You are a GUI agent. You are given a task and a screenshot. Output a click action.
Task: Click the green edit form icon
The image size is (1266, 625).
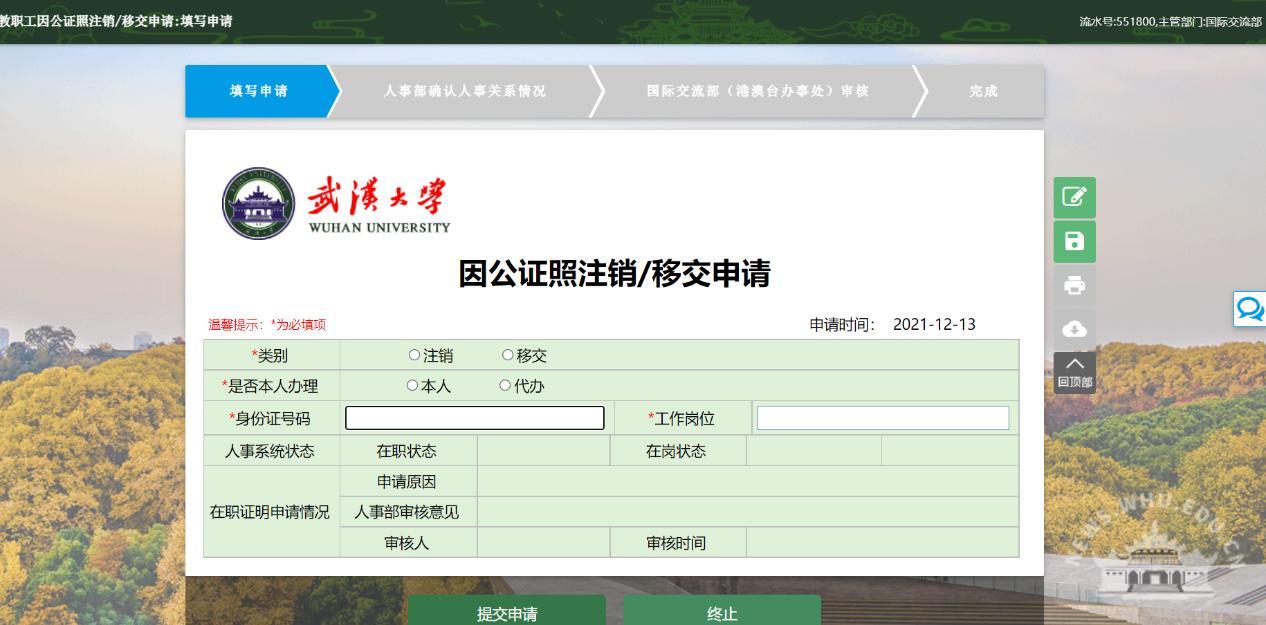click(x=1074, y=197)
